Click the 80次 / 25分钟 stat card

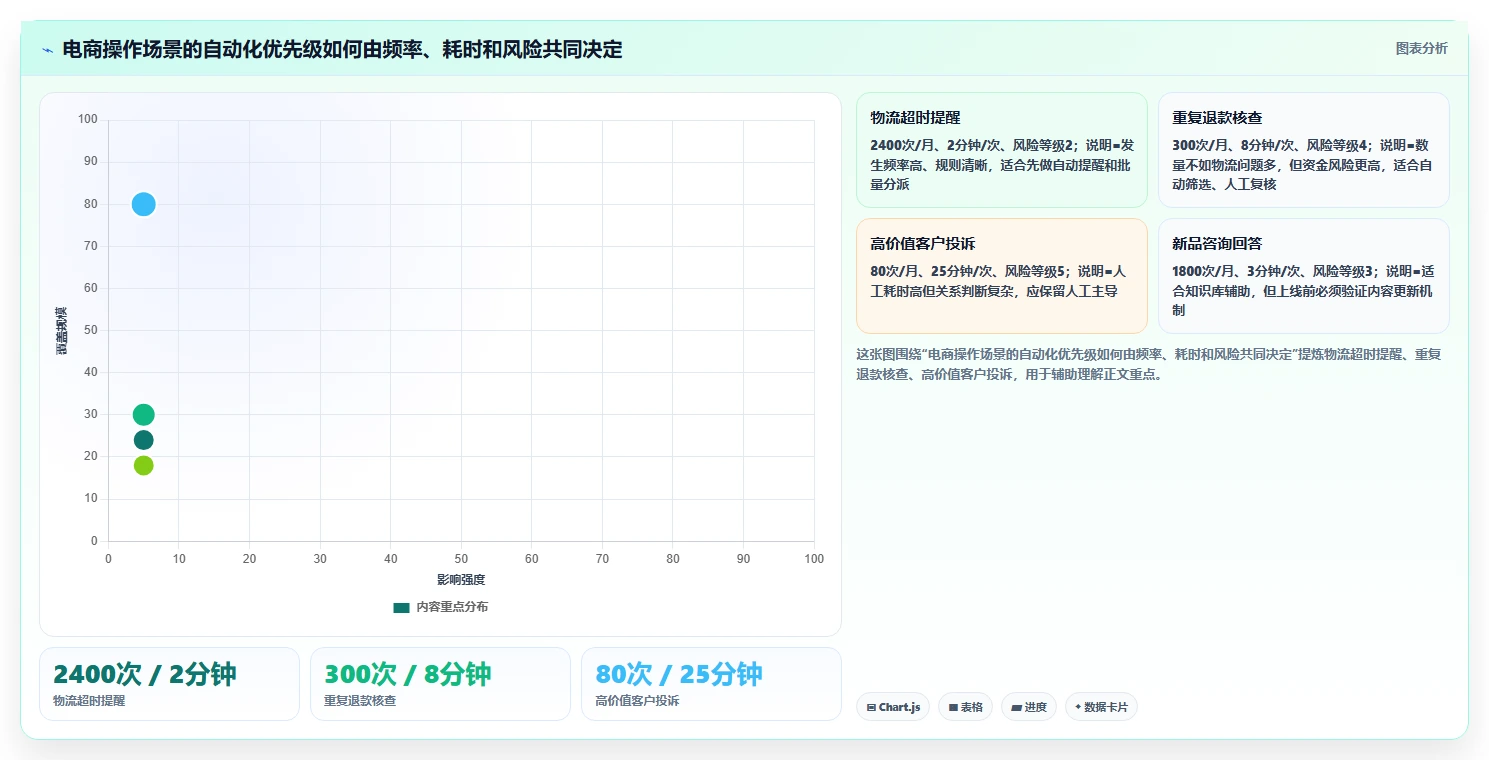coord(711,684)
